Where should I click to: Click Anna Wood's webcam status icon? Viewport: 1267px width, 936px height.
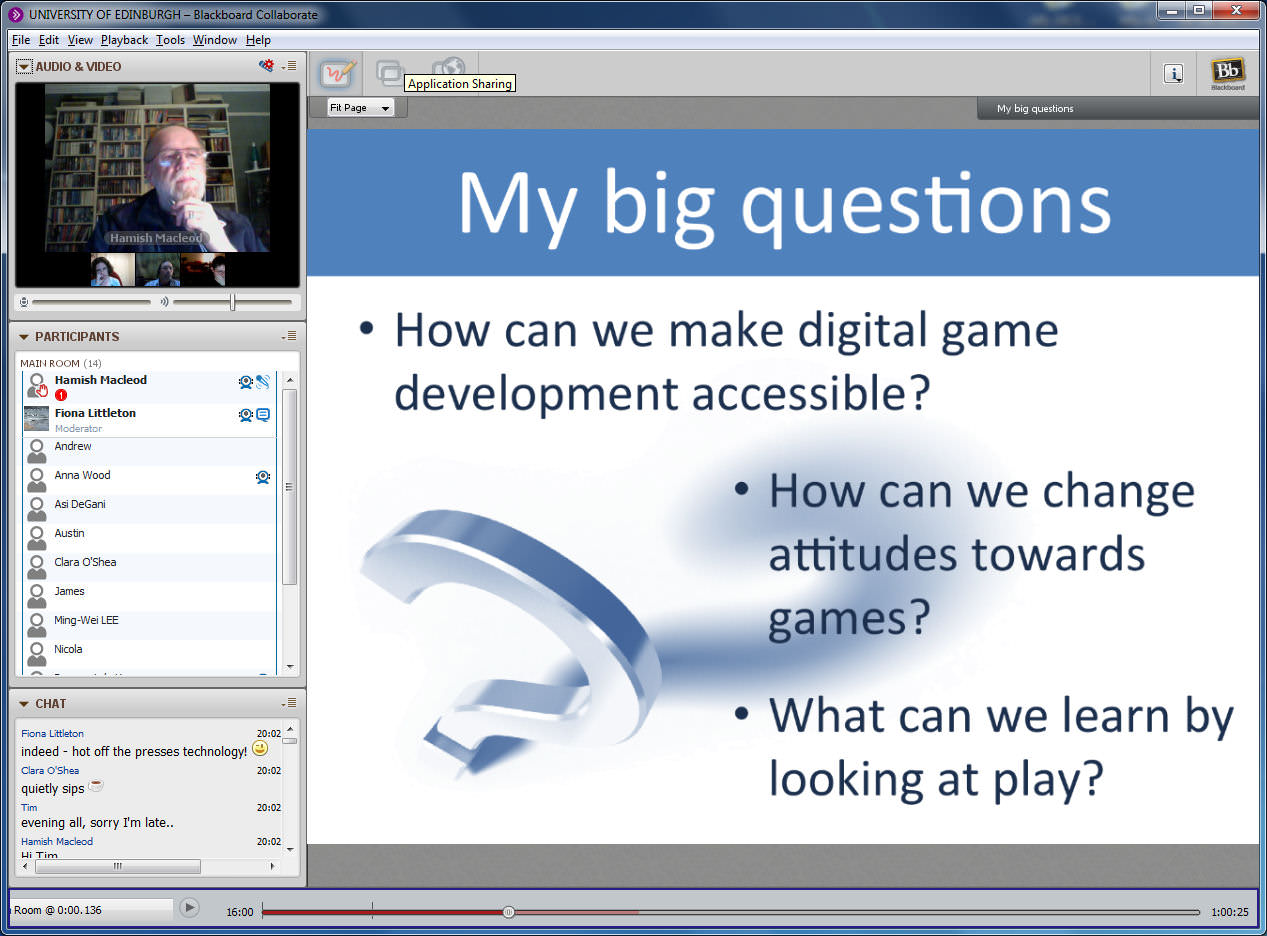point(263,477)
